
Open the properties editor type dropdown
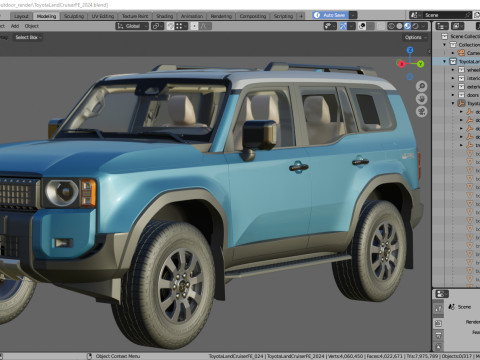(x=442, y=294)
